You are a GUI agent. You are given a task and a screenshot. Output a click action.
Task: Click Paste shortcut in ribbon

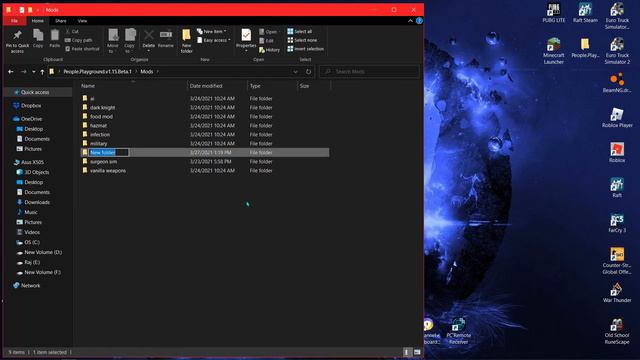click(82, 49)
